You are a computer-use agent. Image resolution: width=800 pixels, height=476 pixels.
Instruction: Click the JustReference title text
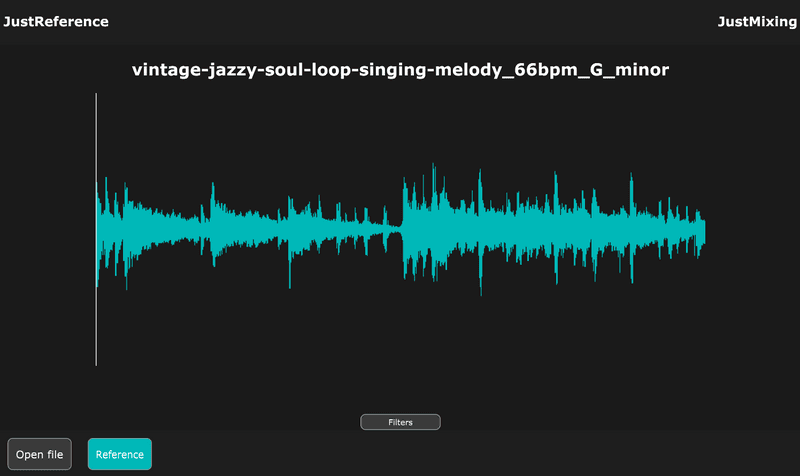pos(56,21)
